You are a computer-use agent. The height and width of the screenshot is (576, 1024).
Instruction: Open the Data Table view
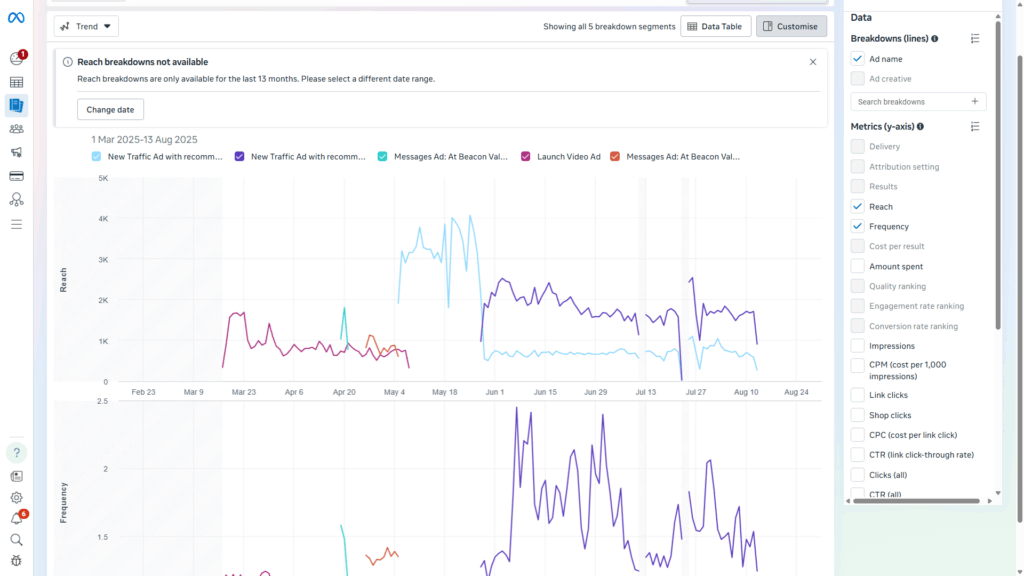[715, 26]
